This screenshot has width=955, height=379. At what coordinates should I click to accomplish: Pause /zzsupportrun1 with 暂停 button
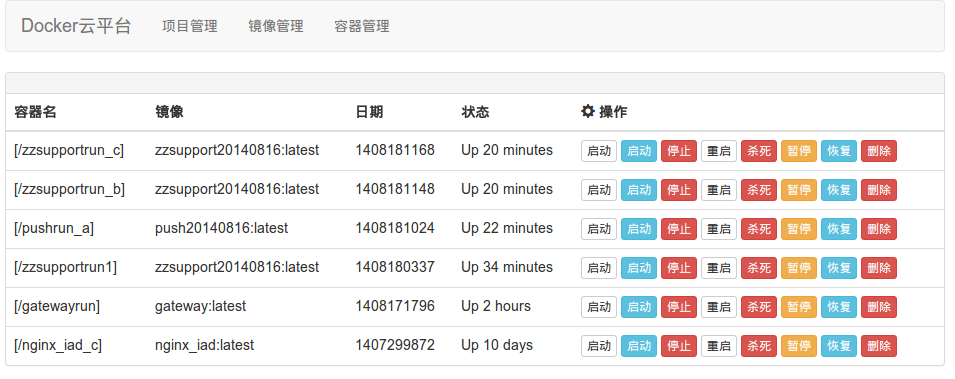(799, 268)
